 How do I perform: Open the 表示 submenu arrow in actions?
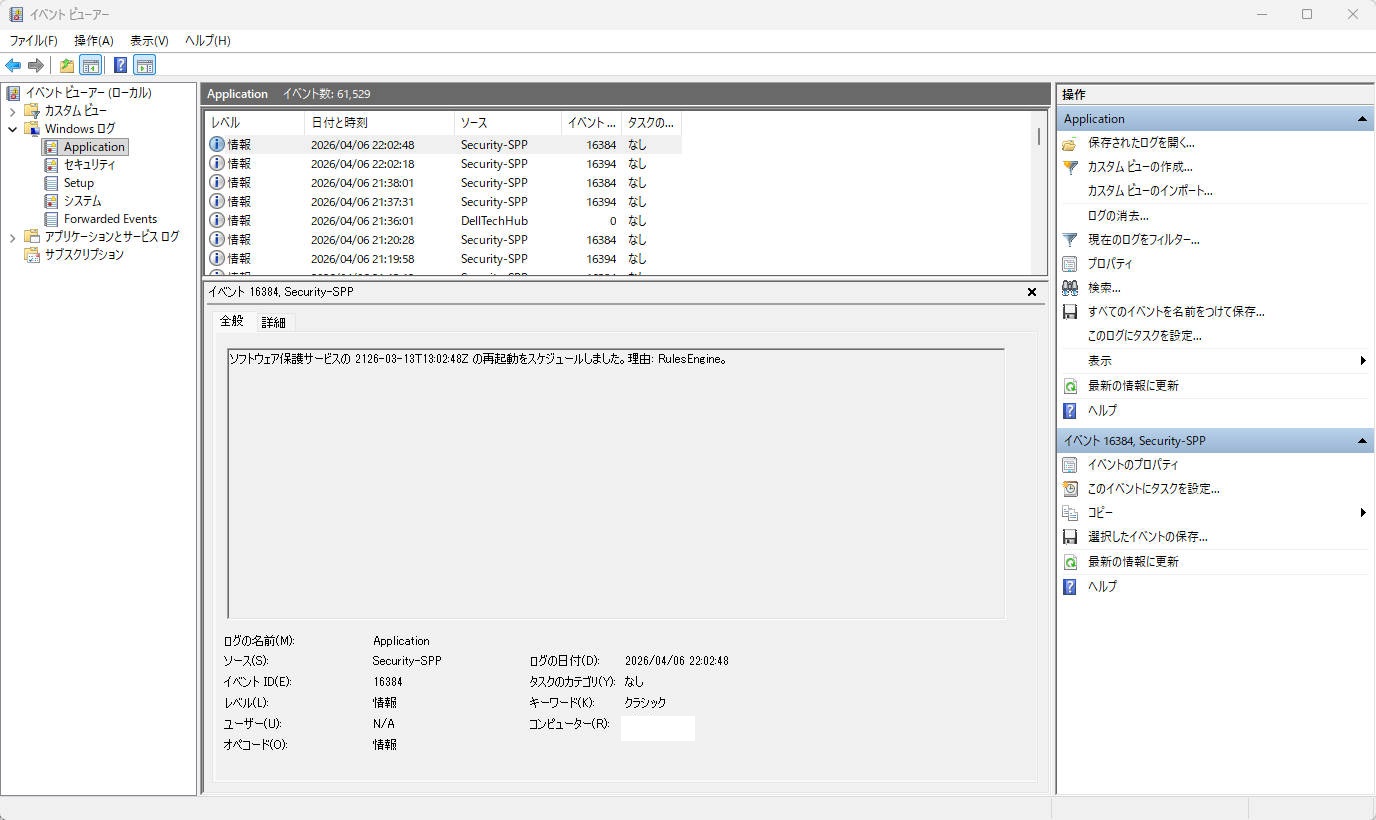click(1363, 361)
